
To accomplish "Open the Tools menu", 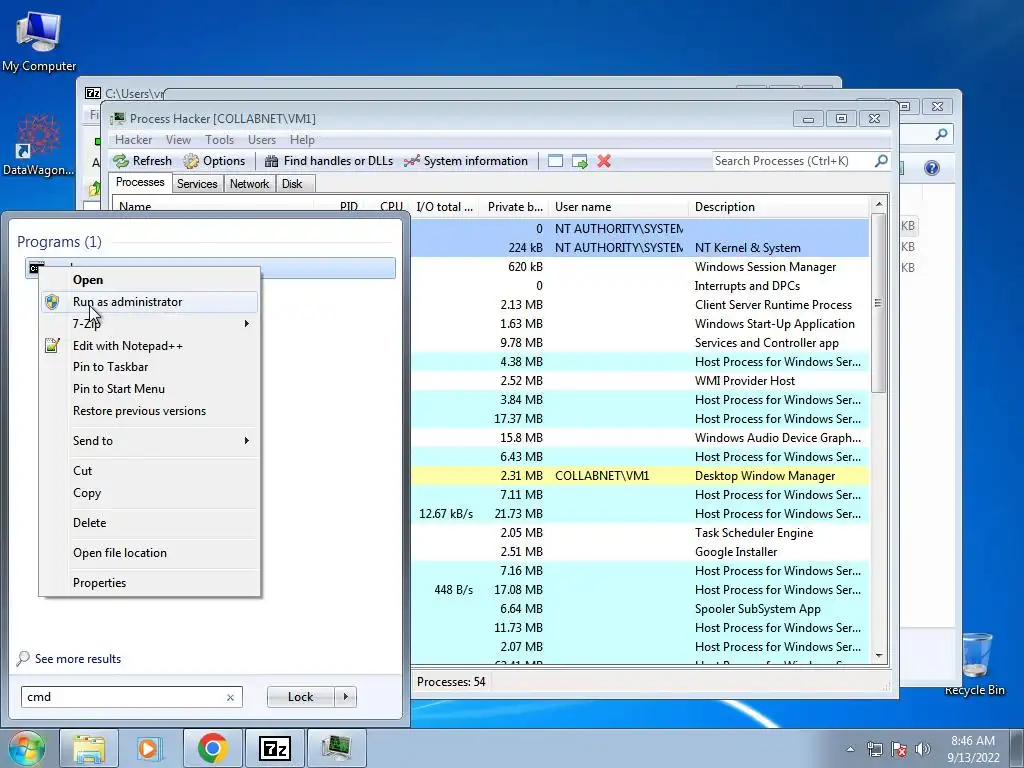I will click(219, 140).
